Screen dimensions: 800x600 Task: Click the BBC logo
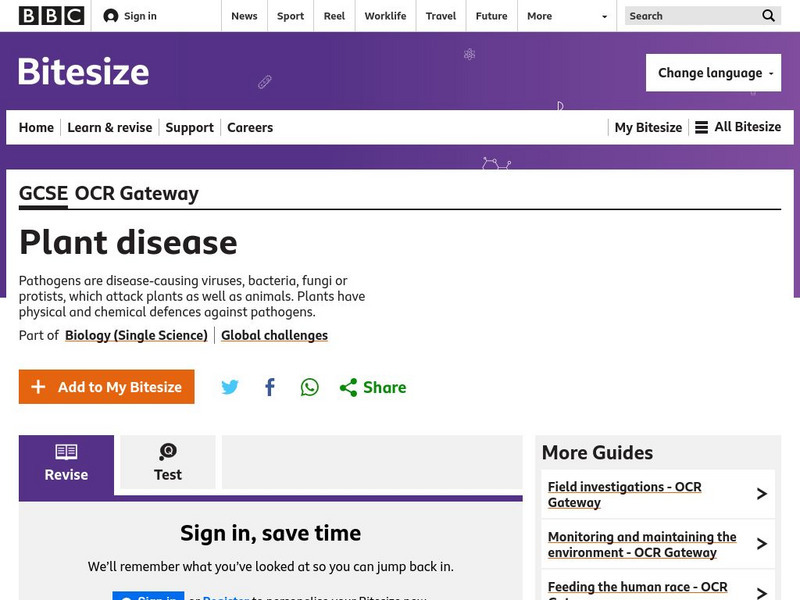click(x=52, y=16)
